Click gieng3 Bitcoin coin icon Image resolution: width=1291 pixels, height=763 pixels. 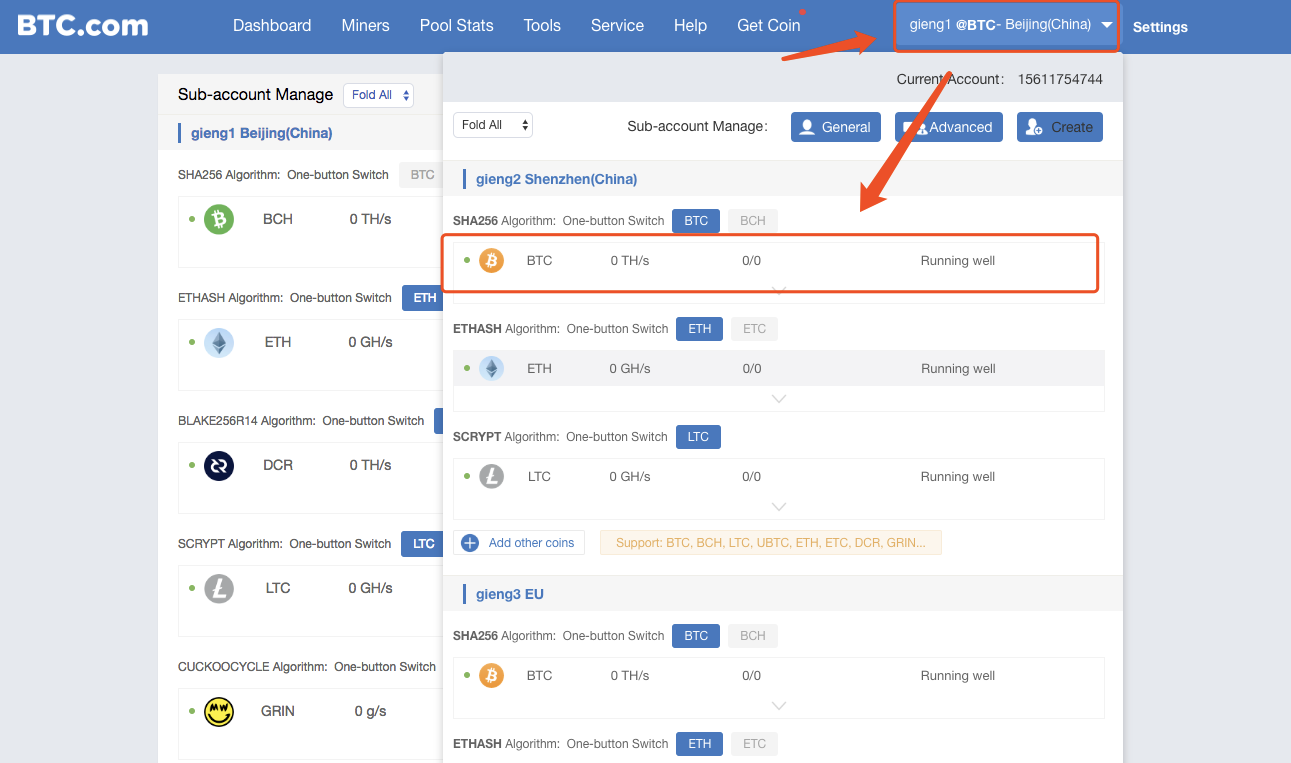491,676
